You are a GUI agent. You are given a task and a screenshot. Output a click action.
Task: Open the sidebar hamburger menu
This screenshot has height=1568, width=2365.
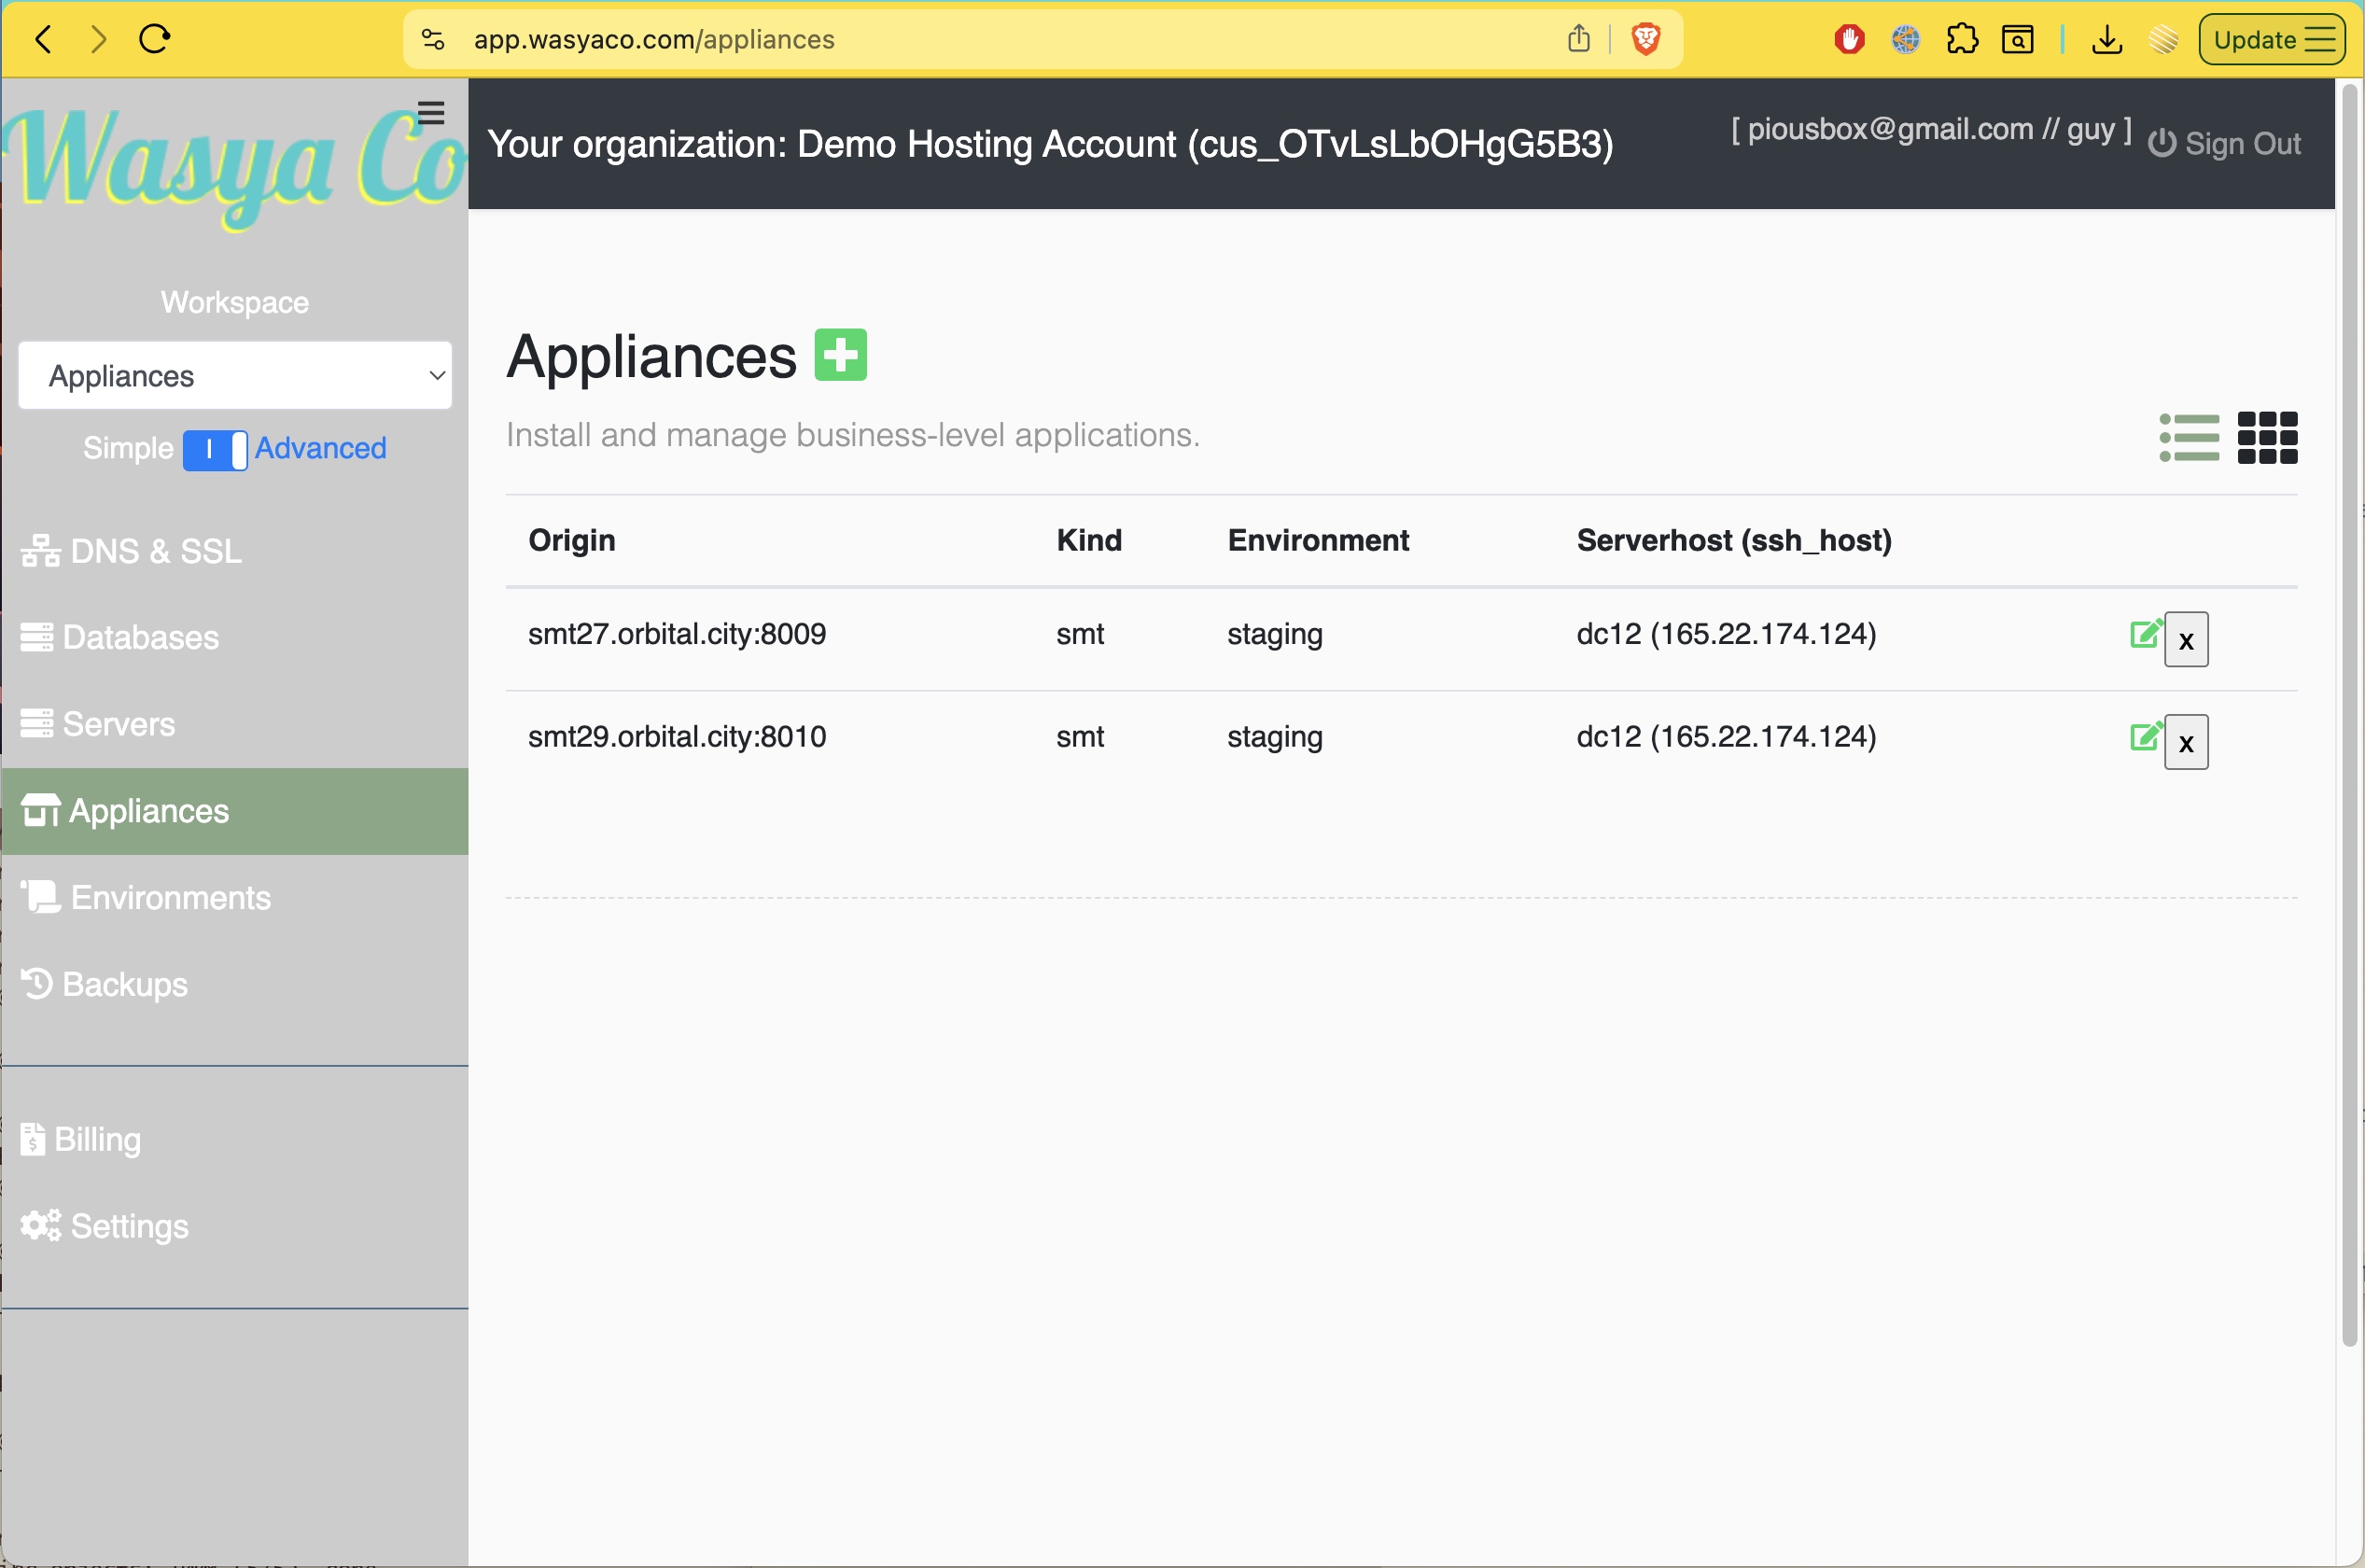click(431, 112)
